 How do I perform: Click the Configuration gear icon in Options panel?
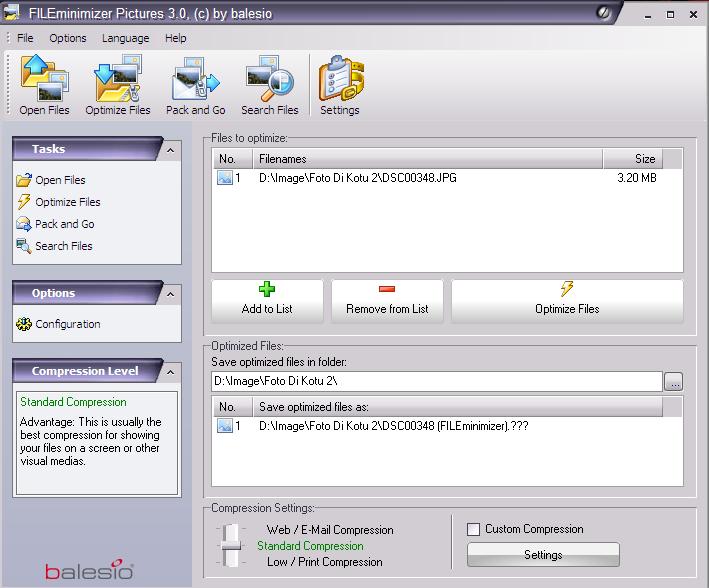(x=24, y=324)
